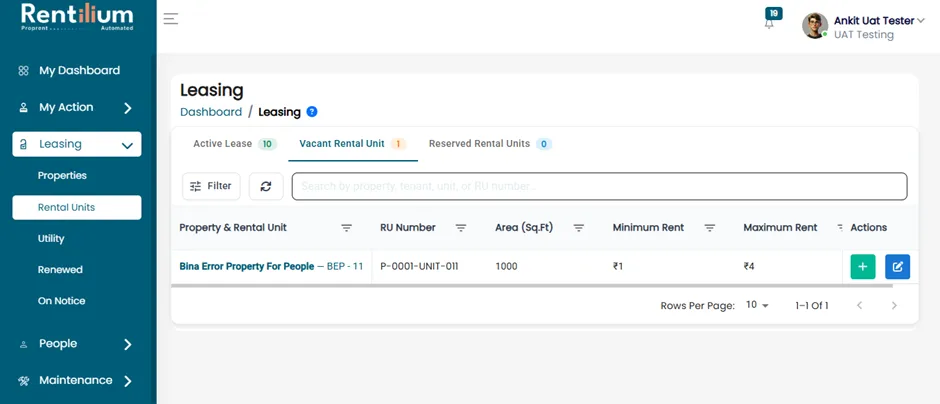Viewport: 940px width, 404px height.
Task: Click the Minimum Rent ₹1 cell
Action: point(617,267)
